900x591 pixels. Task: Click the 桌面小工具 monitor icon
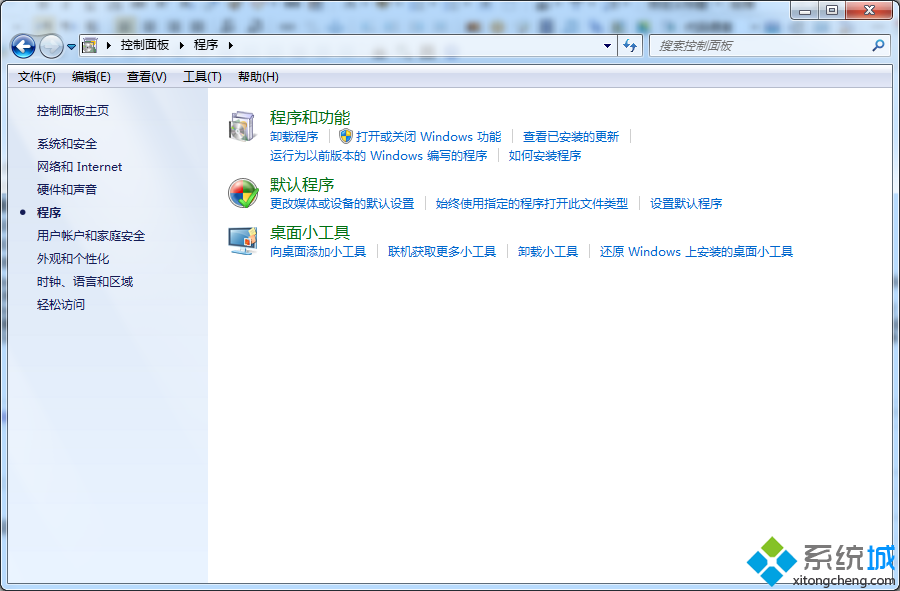coord(243,241)
